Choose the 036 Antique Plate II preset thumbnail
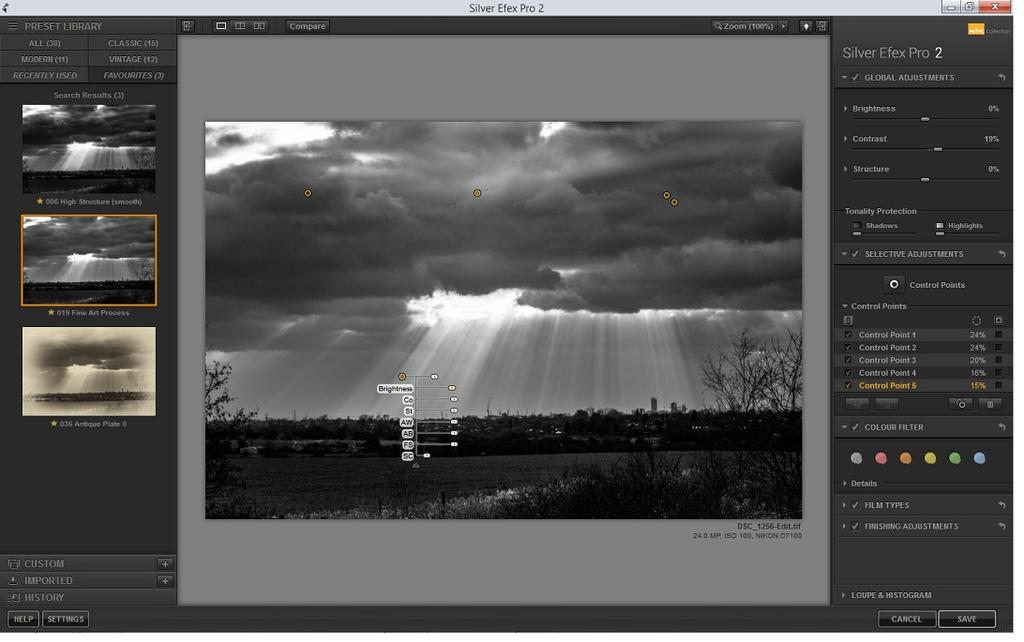 click(89, 371)
